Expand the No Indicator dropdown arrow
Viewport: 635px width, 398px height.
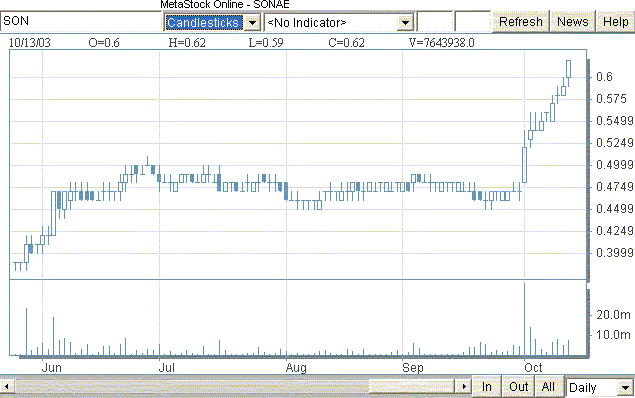(405, 22)
